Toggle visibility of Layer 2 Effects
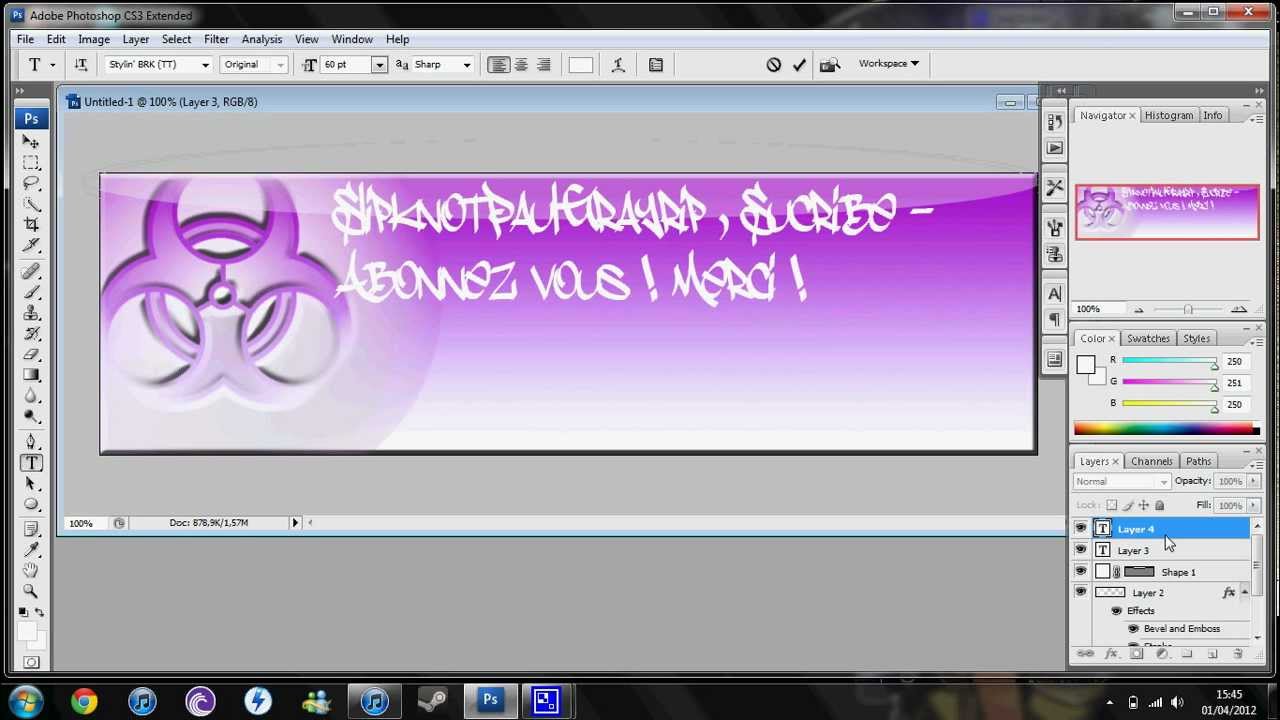 1117,611
